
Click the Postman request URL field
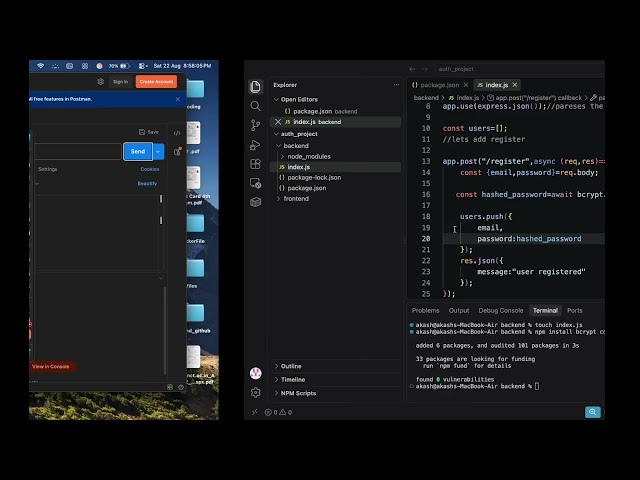(x=78, y=151)
